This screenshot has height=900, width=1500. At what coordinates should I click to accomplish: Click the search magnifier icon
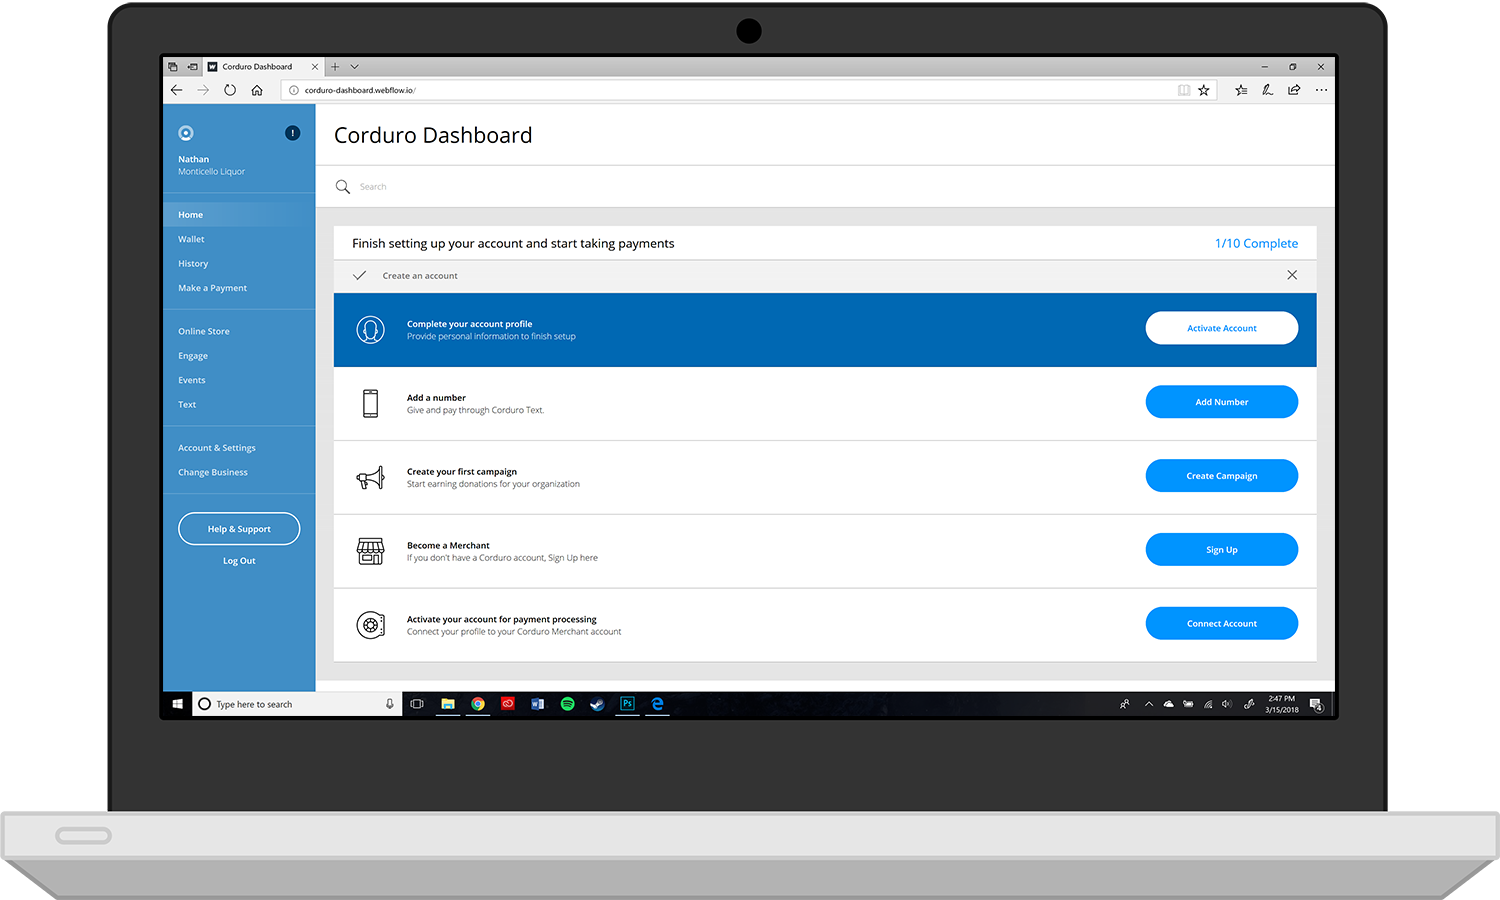[343, 187]
